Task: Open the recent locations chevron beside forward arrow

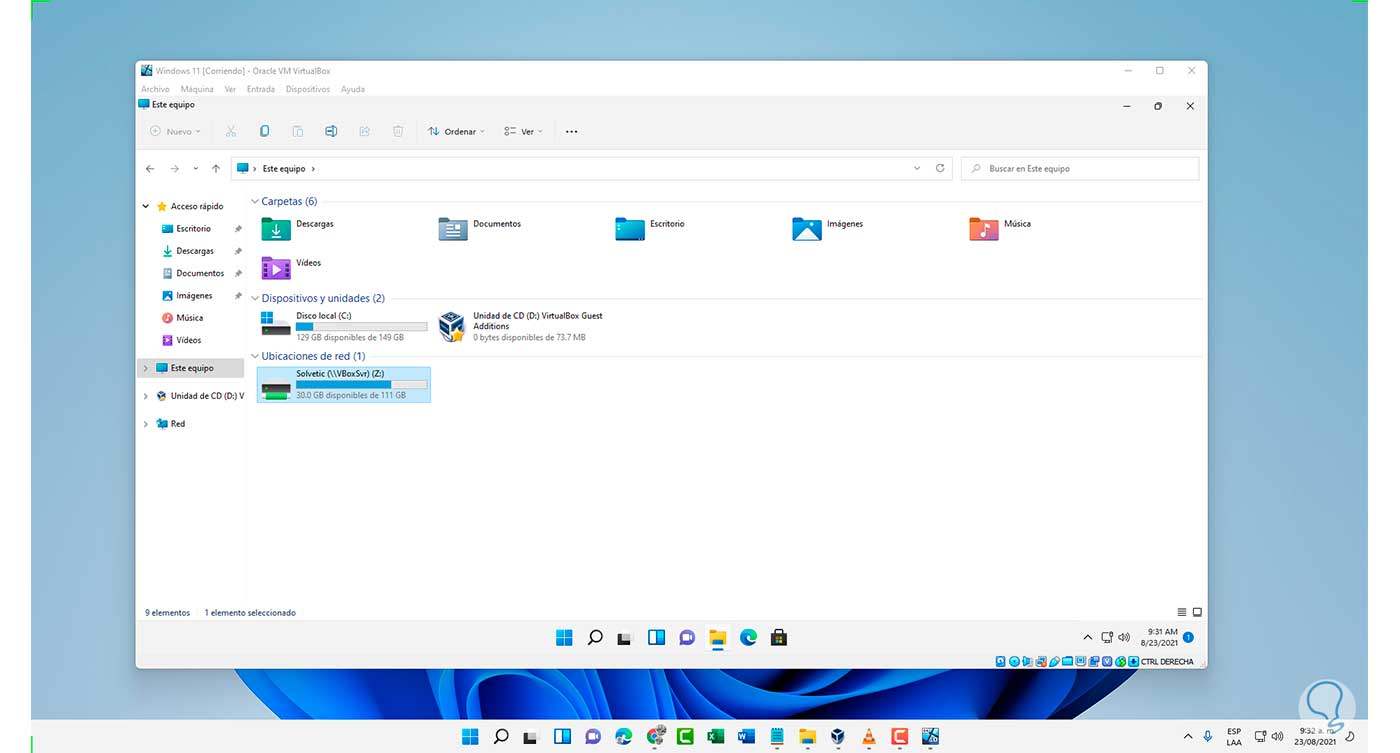Action: click(195, 169)
